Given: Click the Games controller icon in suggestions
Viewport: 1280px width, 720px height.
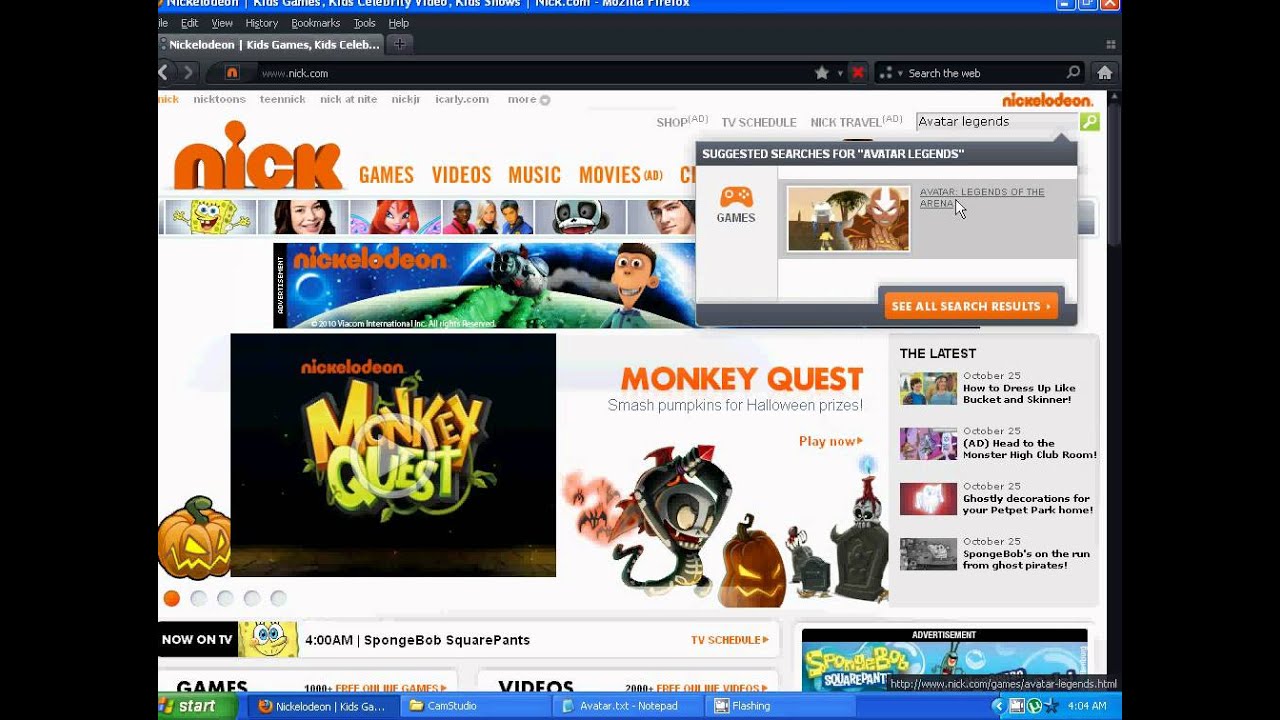Looking at the screenshot, I should click(x=736, y=197).
